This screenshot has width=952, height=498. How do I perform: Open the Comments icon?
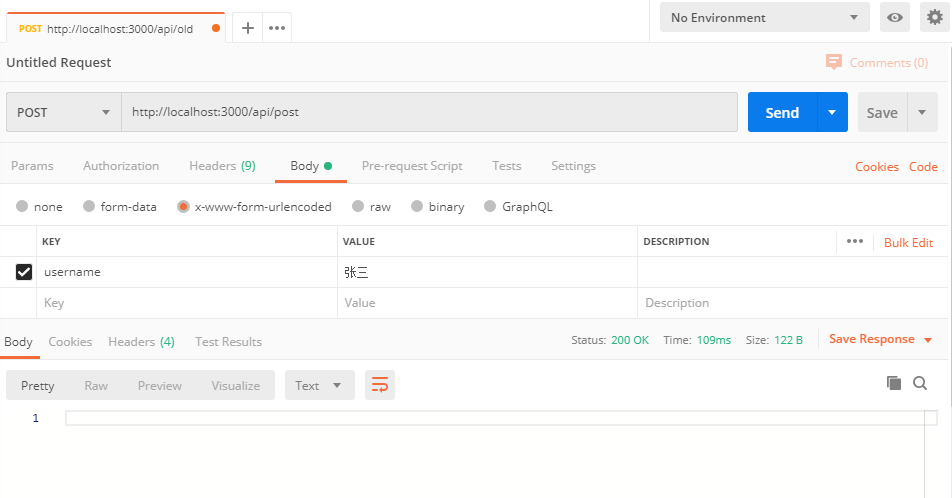(834, 62)
